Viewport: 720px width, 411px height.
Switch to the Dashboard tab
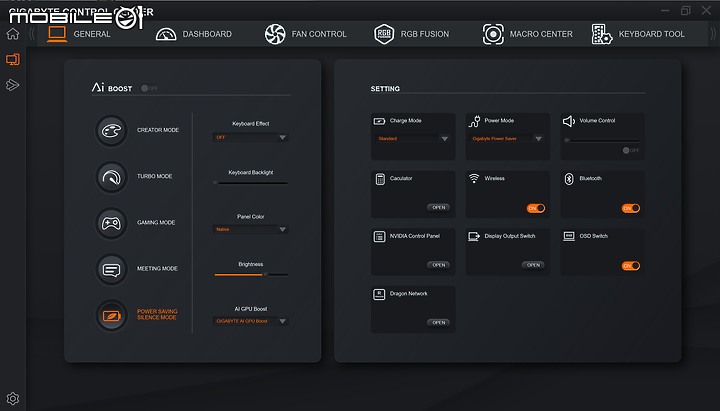click(x=193, y=34)
